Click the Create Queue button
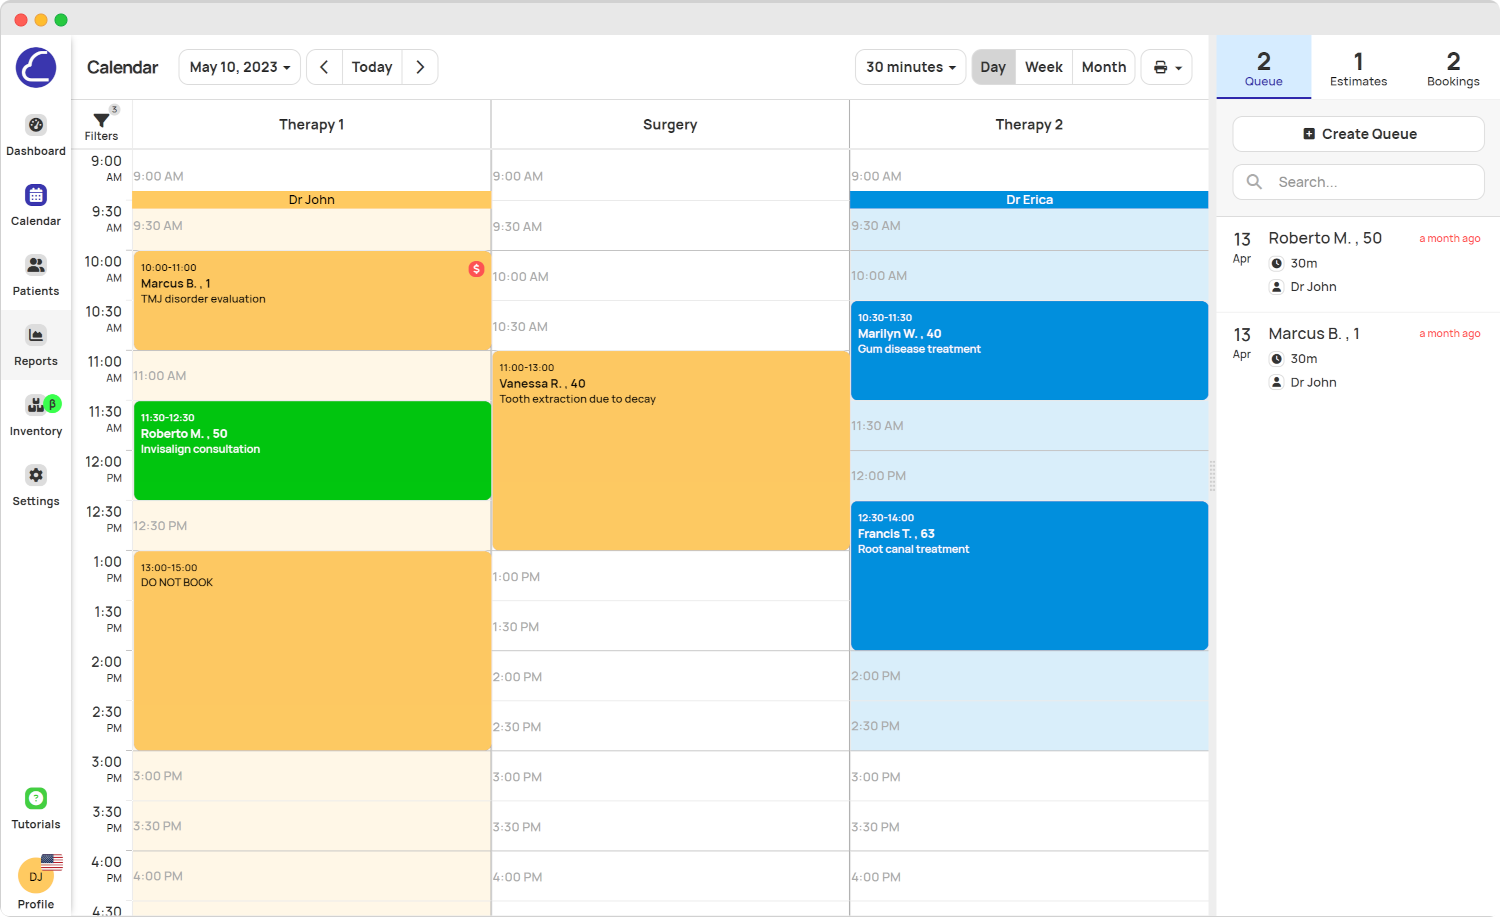 coord(1359,134)
